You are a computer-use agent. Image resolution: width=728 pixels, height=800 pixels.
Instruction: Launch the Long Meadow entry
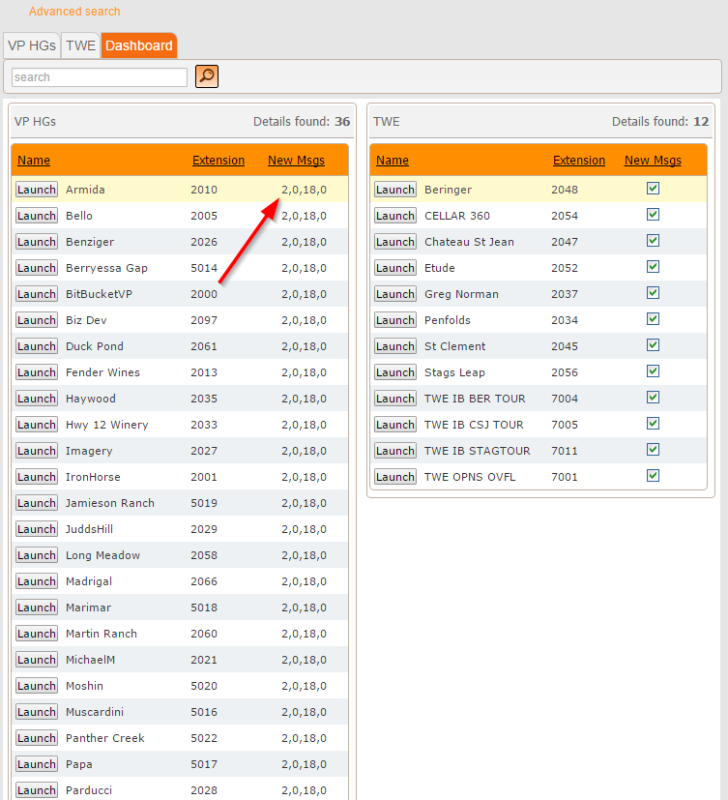click(x=36, y=555)
